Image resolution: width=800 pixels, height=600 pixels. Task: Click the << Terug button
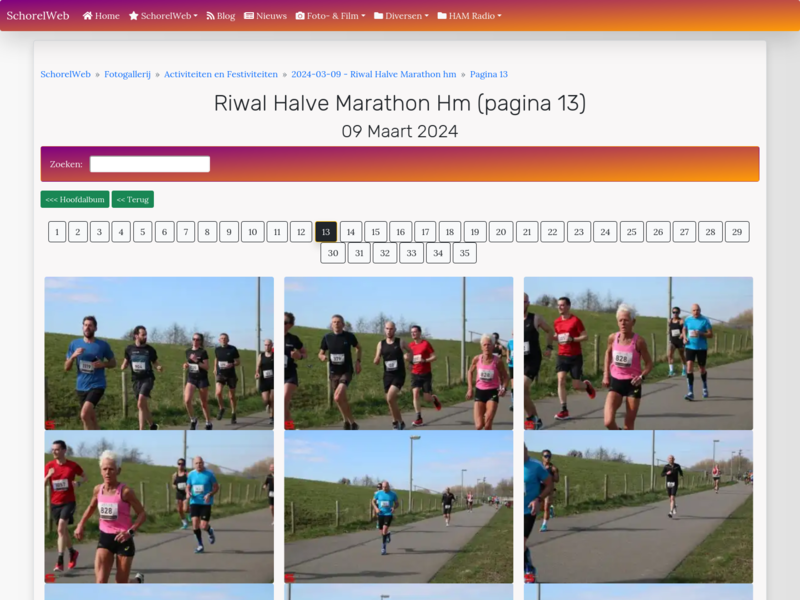[x=133, y=199]
